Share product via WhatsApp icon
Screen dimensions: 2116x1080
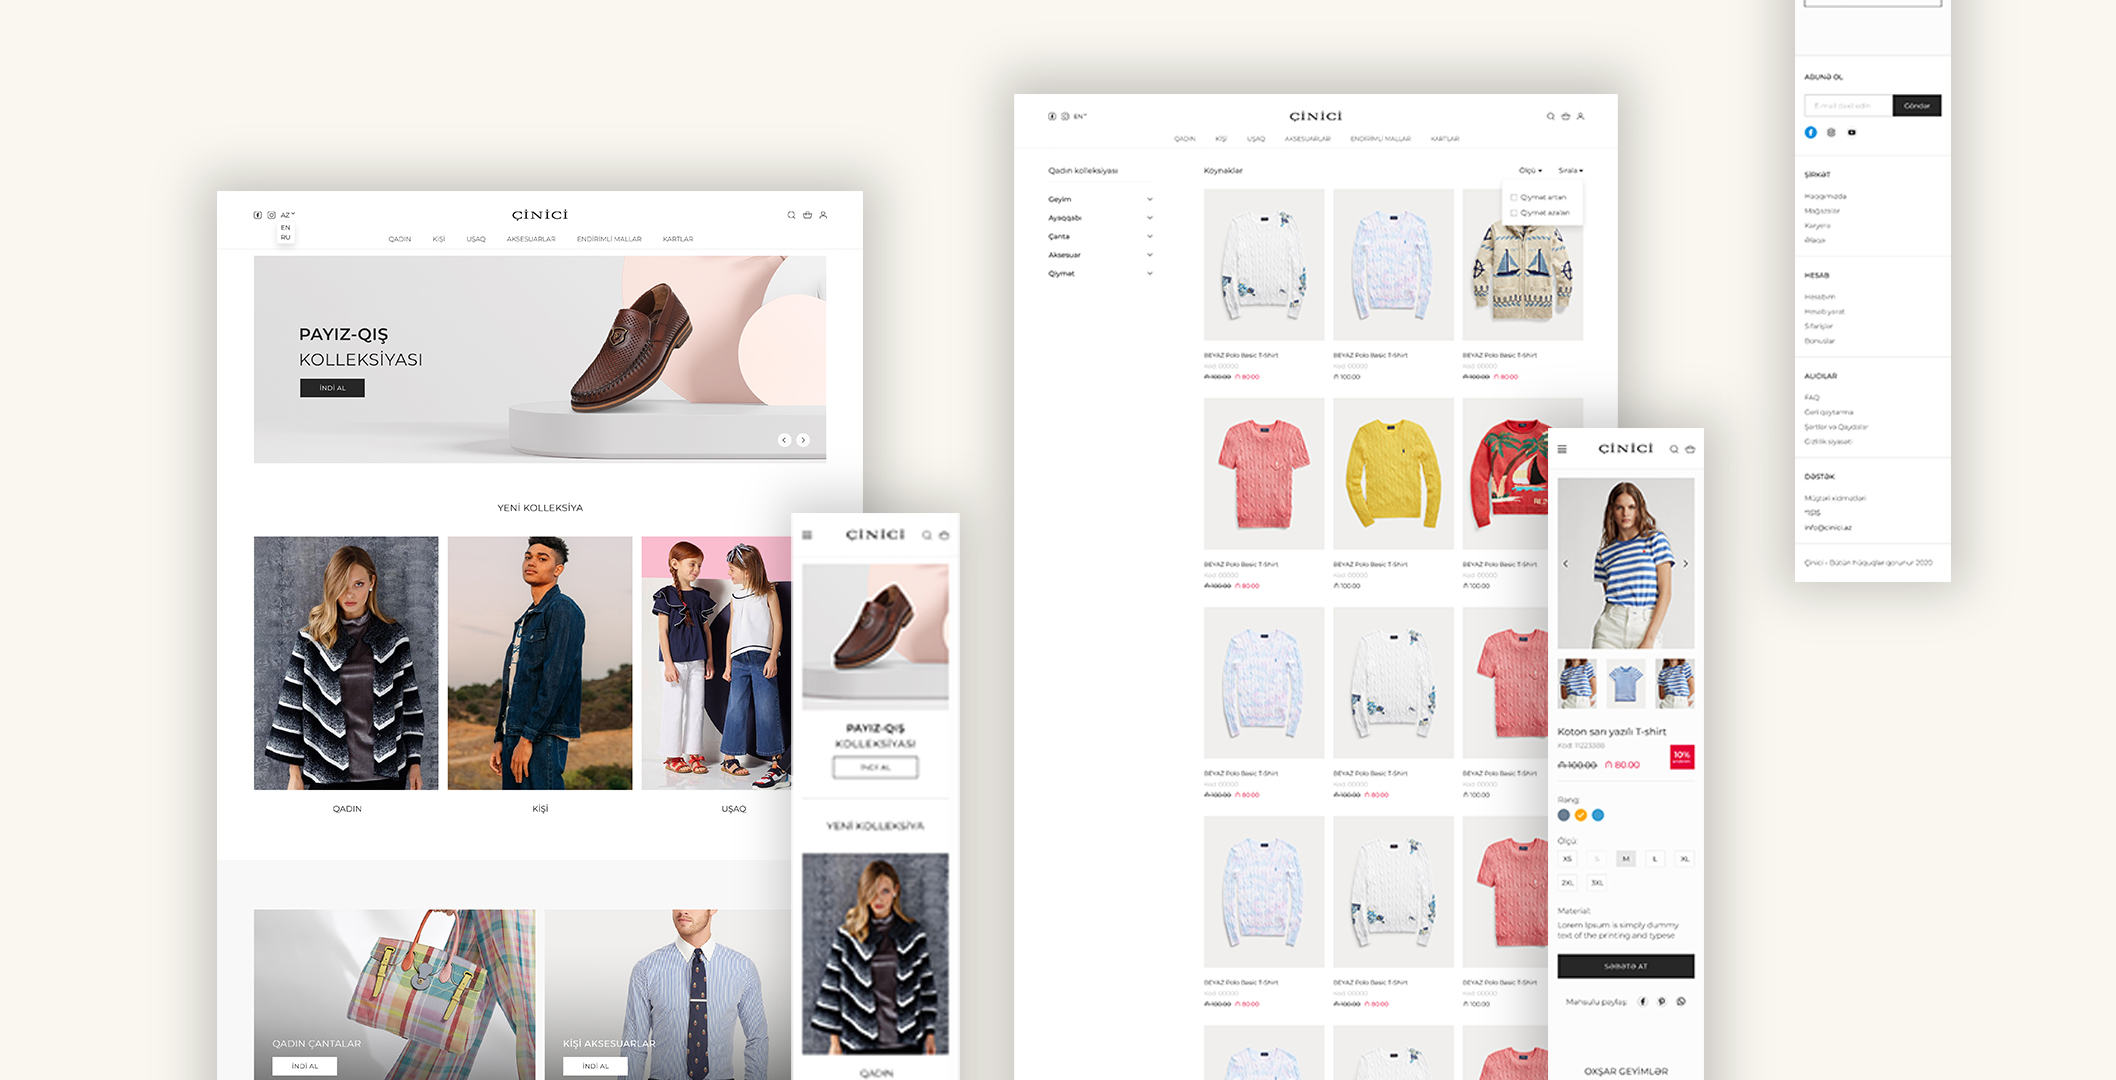1681,1001
